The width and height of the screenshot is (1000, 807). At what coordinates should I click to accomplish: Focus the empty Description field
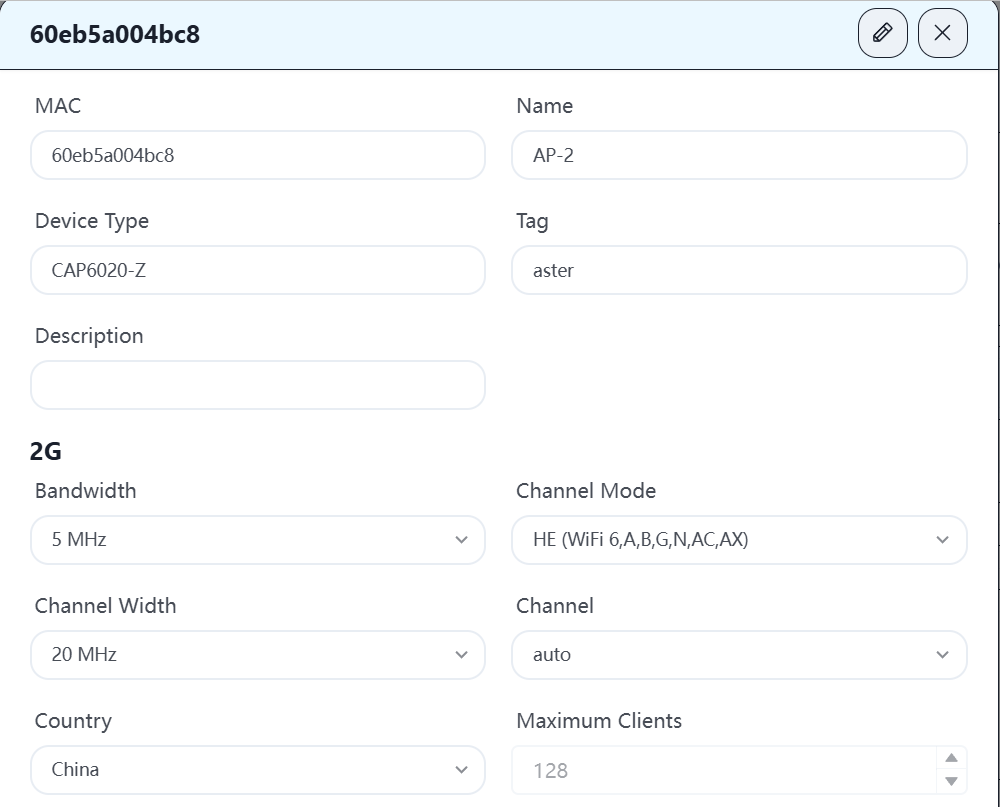pos(257,385)
